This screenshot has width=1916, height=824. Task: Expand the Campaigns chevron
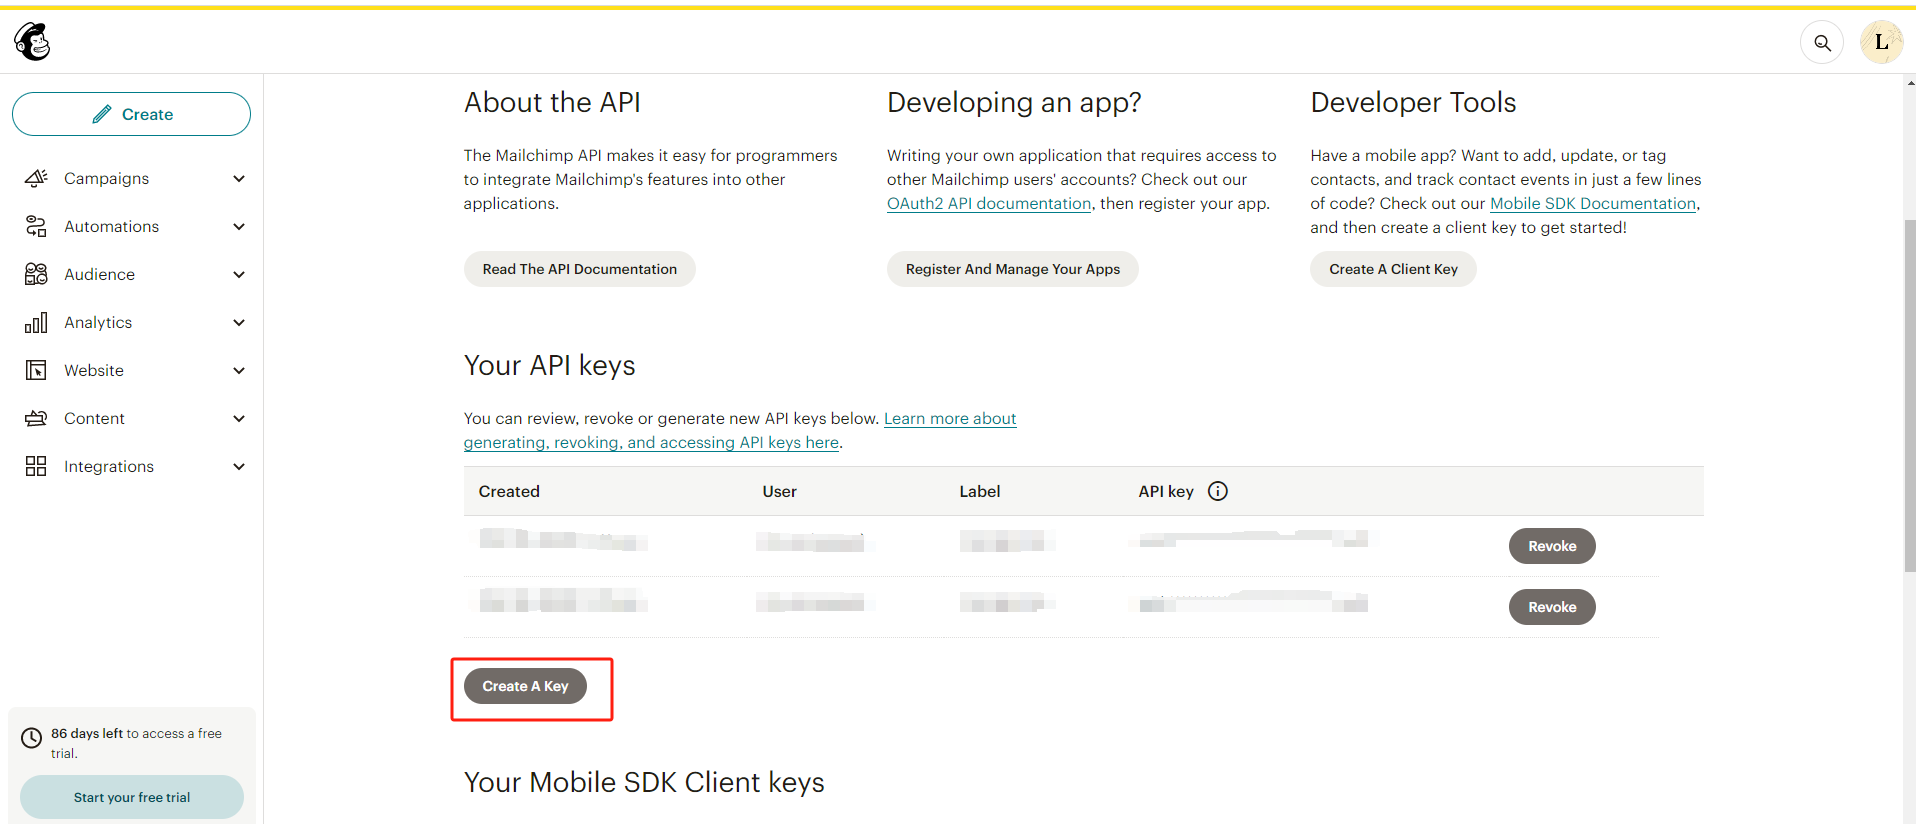(x=239, y=178)
